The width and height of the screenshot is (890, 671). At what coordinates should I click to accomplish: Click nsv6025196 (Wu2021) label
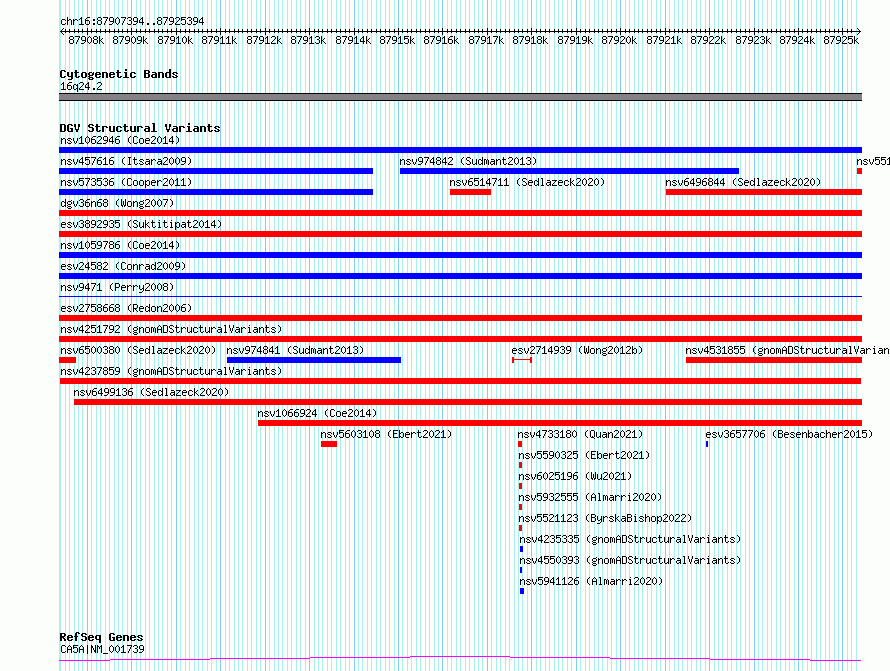[575, 476]
